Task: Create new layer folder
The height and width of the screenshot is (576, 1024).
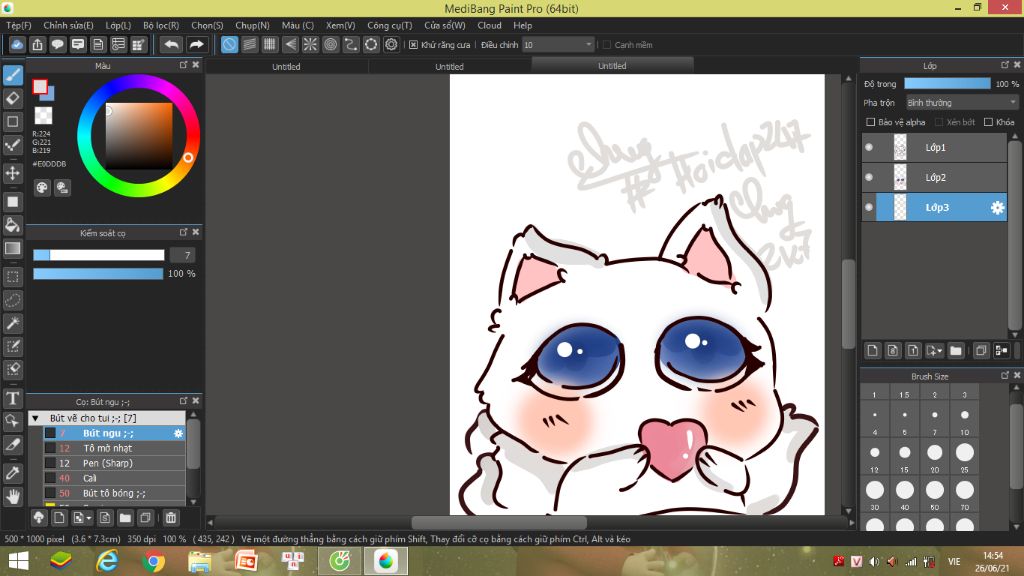Action: (956, 351)
